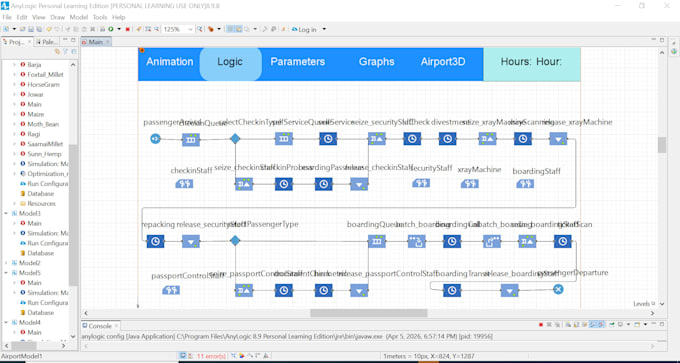Click the 11 error(s) status indicator
Viewport: 680px width, 363px height.
[211, 356]
